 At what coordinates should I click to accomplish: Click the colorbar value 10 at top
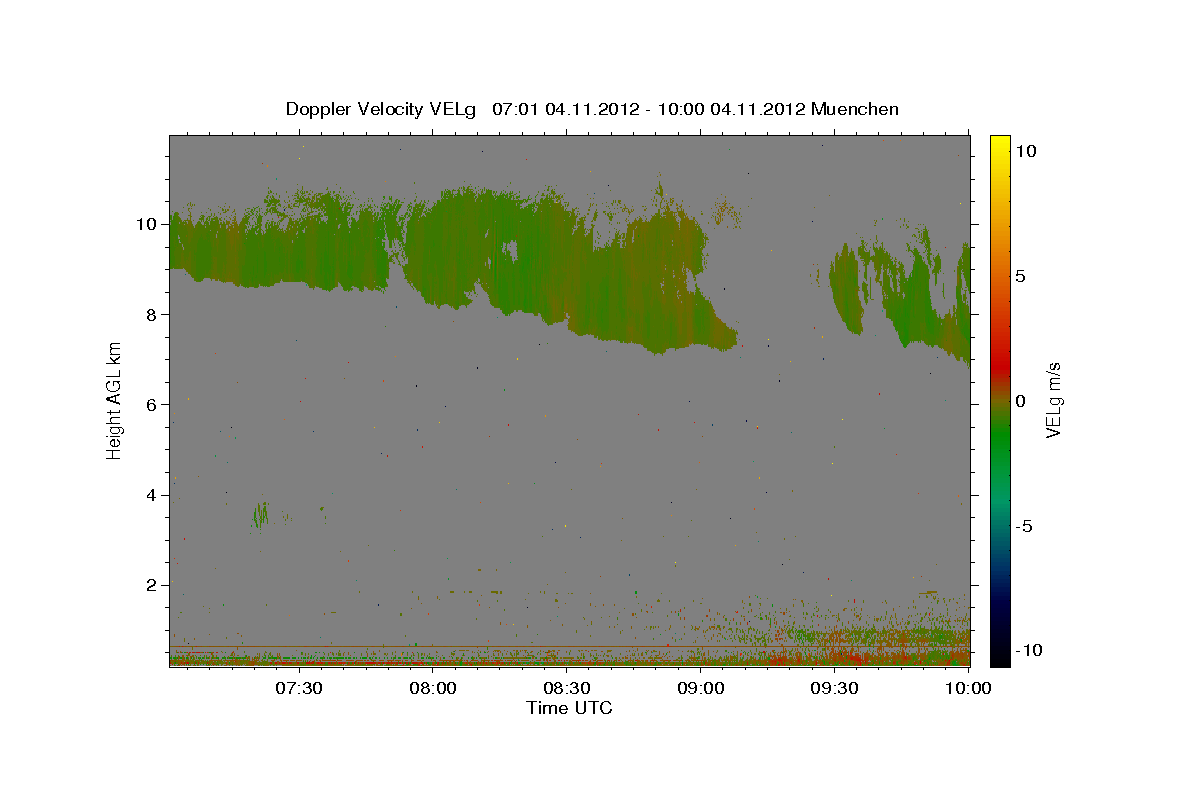pos(1026,150)
